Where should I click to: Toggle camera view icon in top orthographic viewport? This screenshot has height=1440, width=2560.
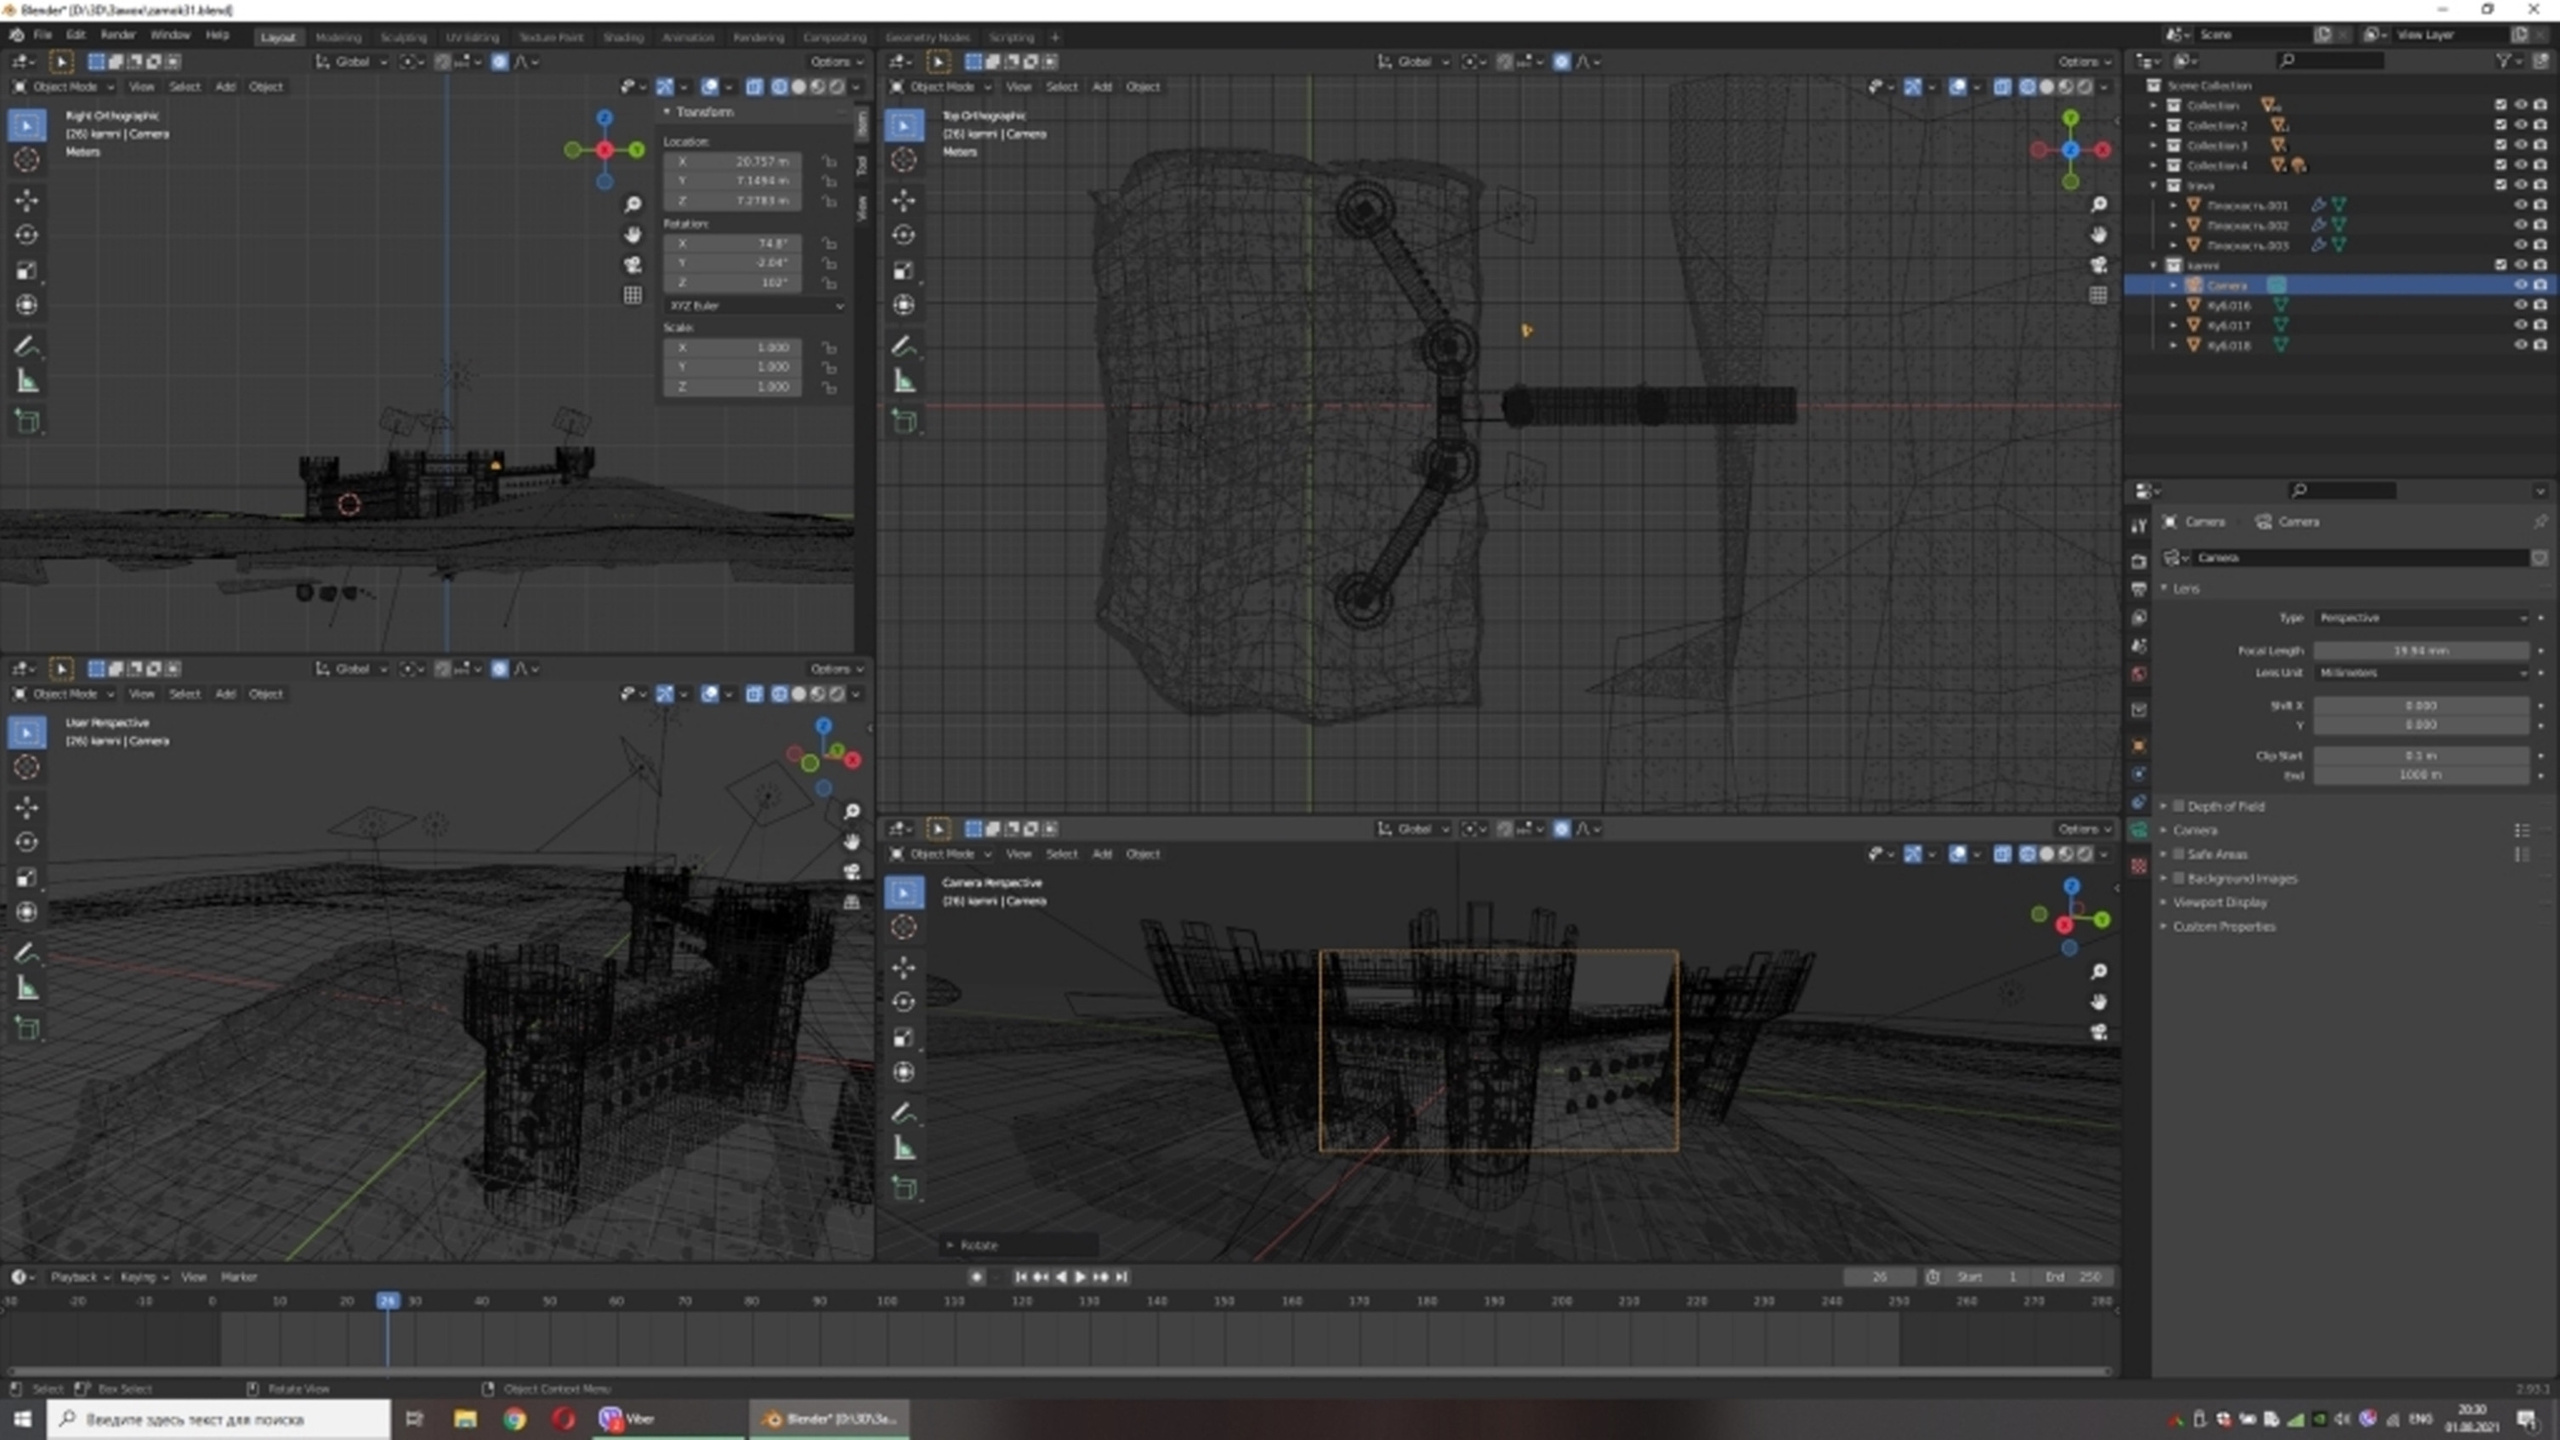tap(2098, 265)
